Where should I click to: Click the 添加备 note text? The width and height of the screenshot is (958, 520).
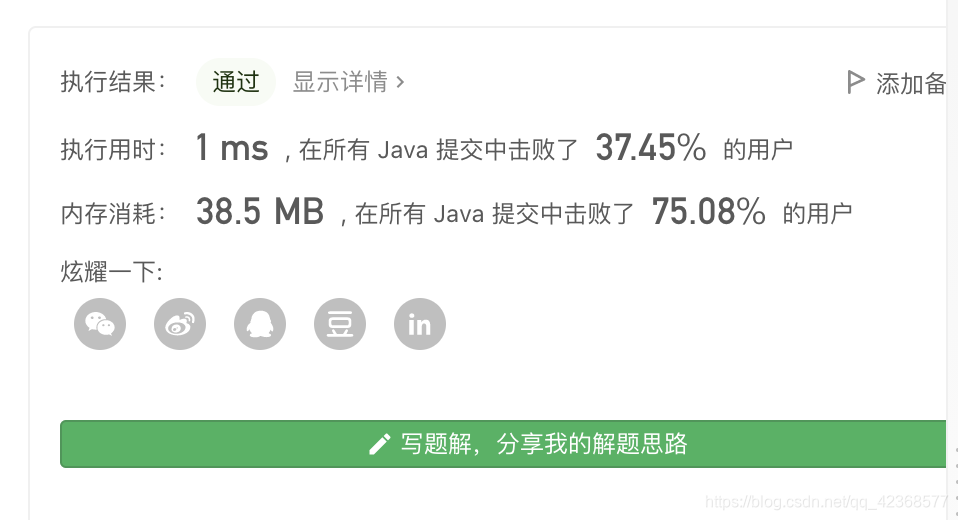(x=911, y=84)
